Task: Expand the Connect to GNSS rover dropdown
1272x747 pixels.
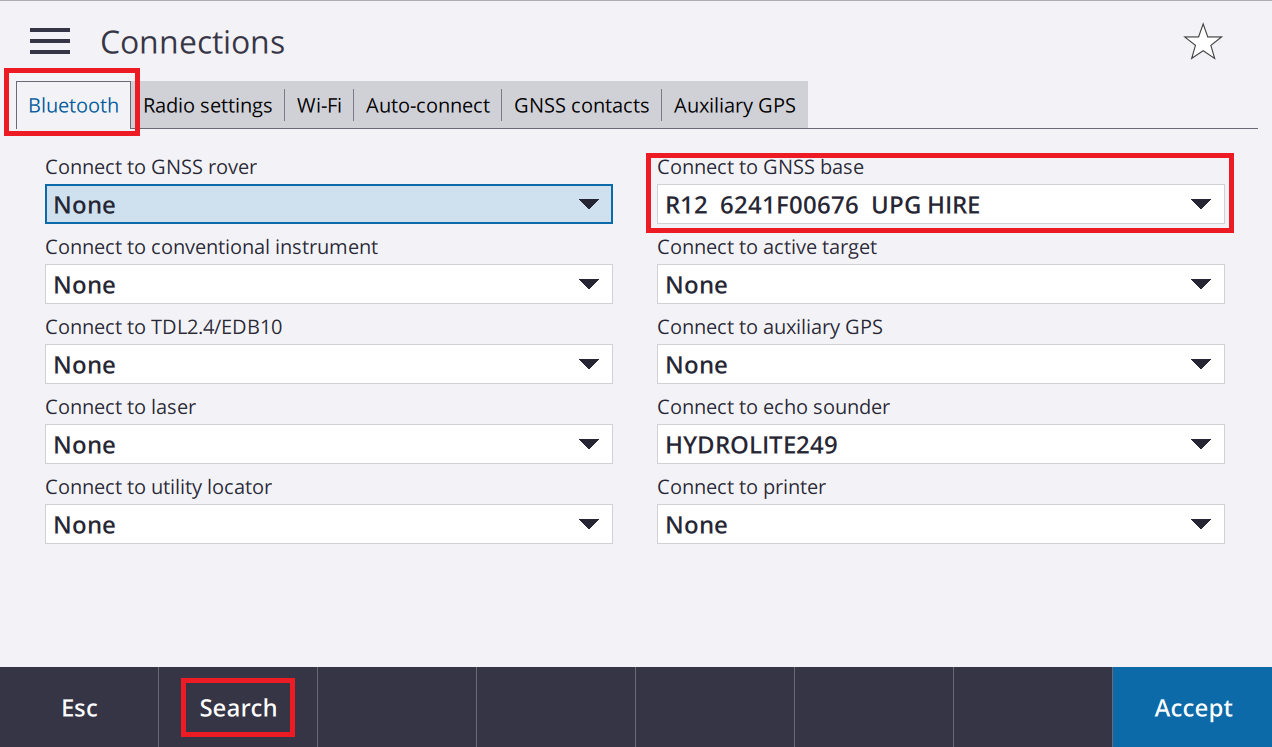Action: click(329, 204)
